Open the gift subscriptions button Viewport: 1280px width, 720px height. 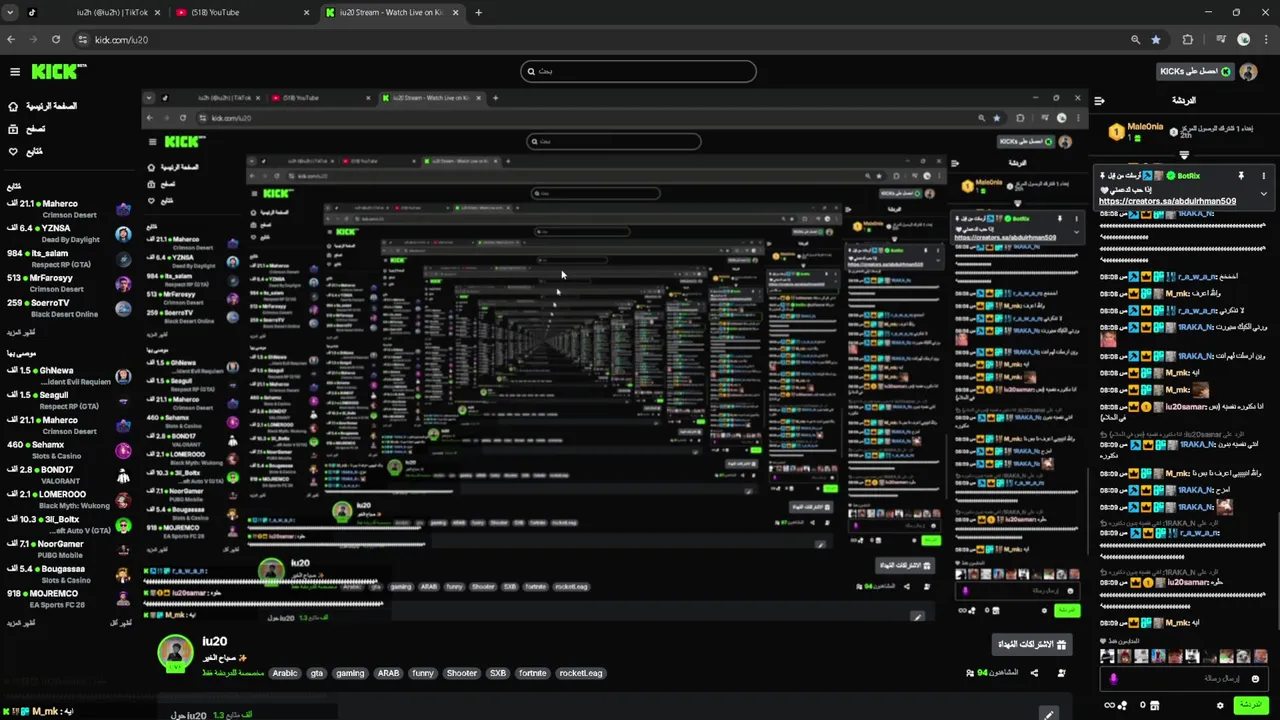1031,644
